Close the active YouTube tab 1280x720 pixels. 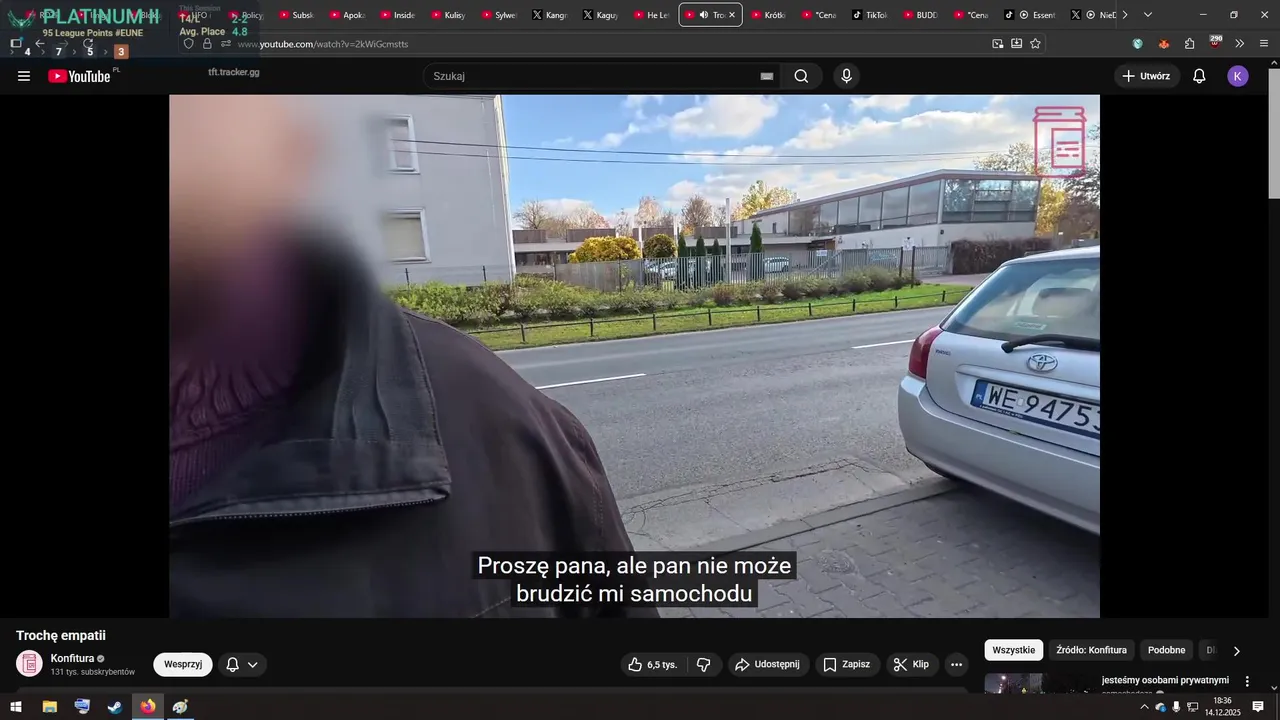pos(732,15)
